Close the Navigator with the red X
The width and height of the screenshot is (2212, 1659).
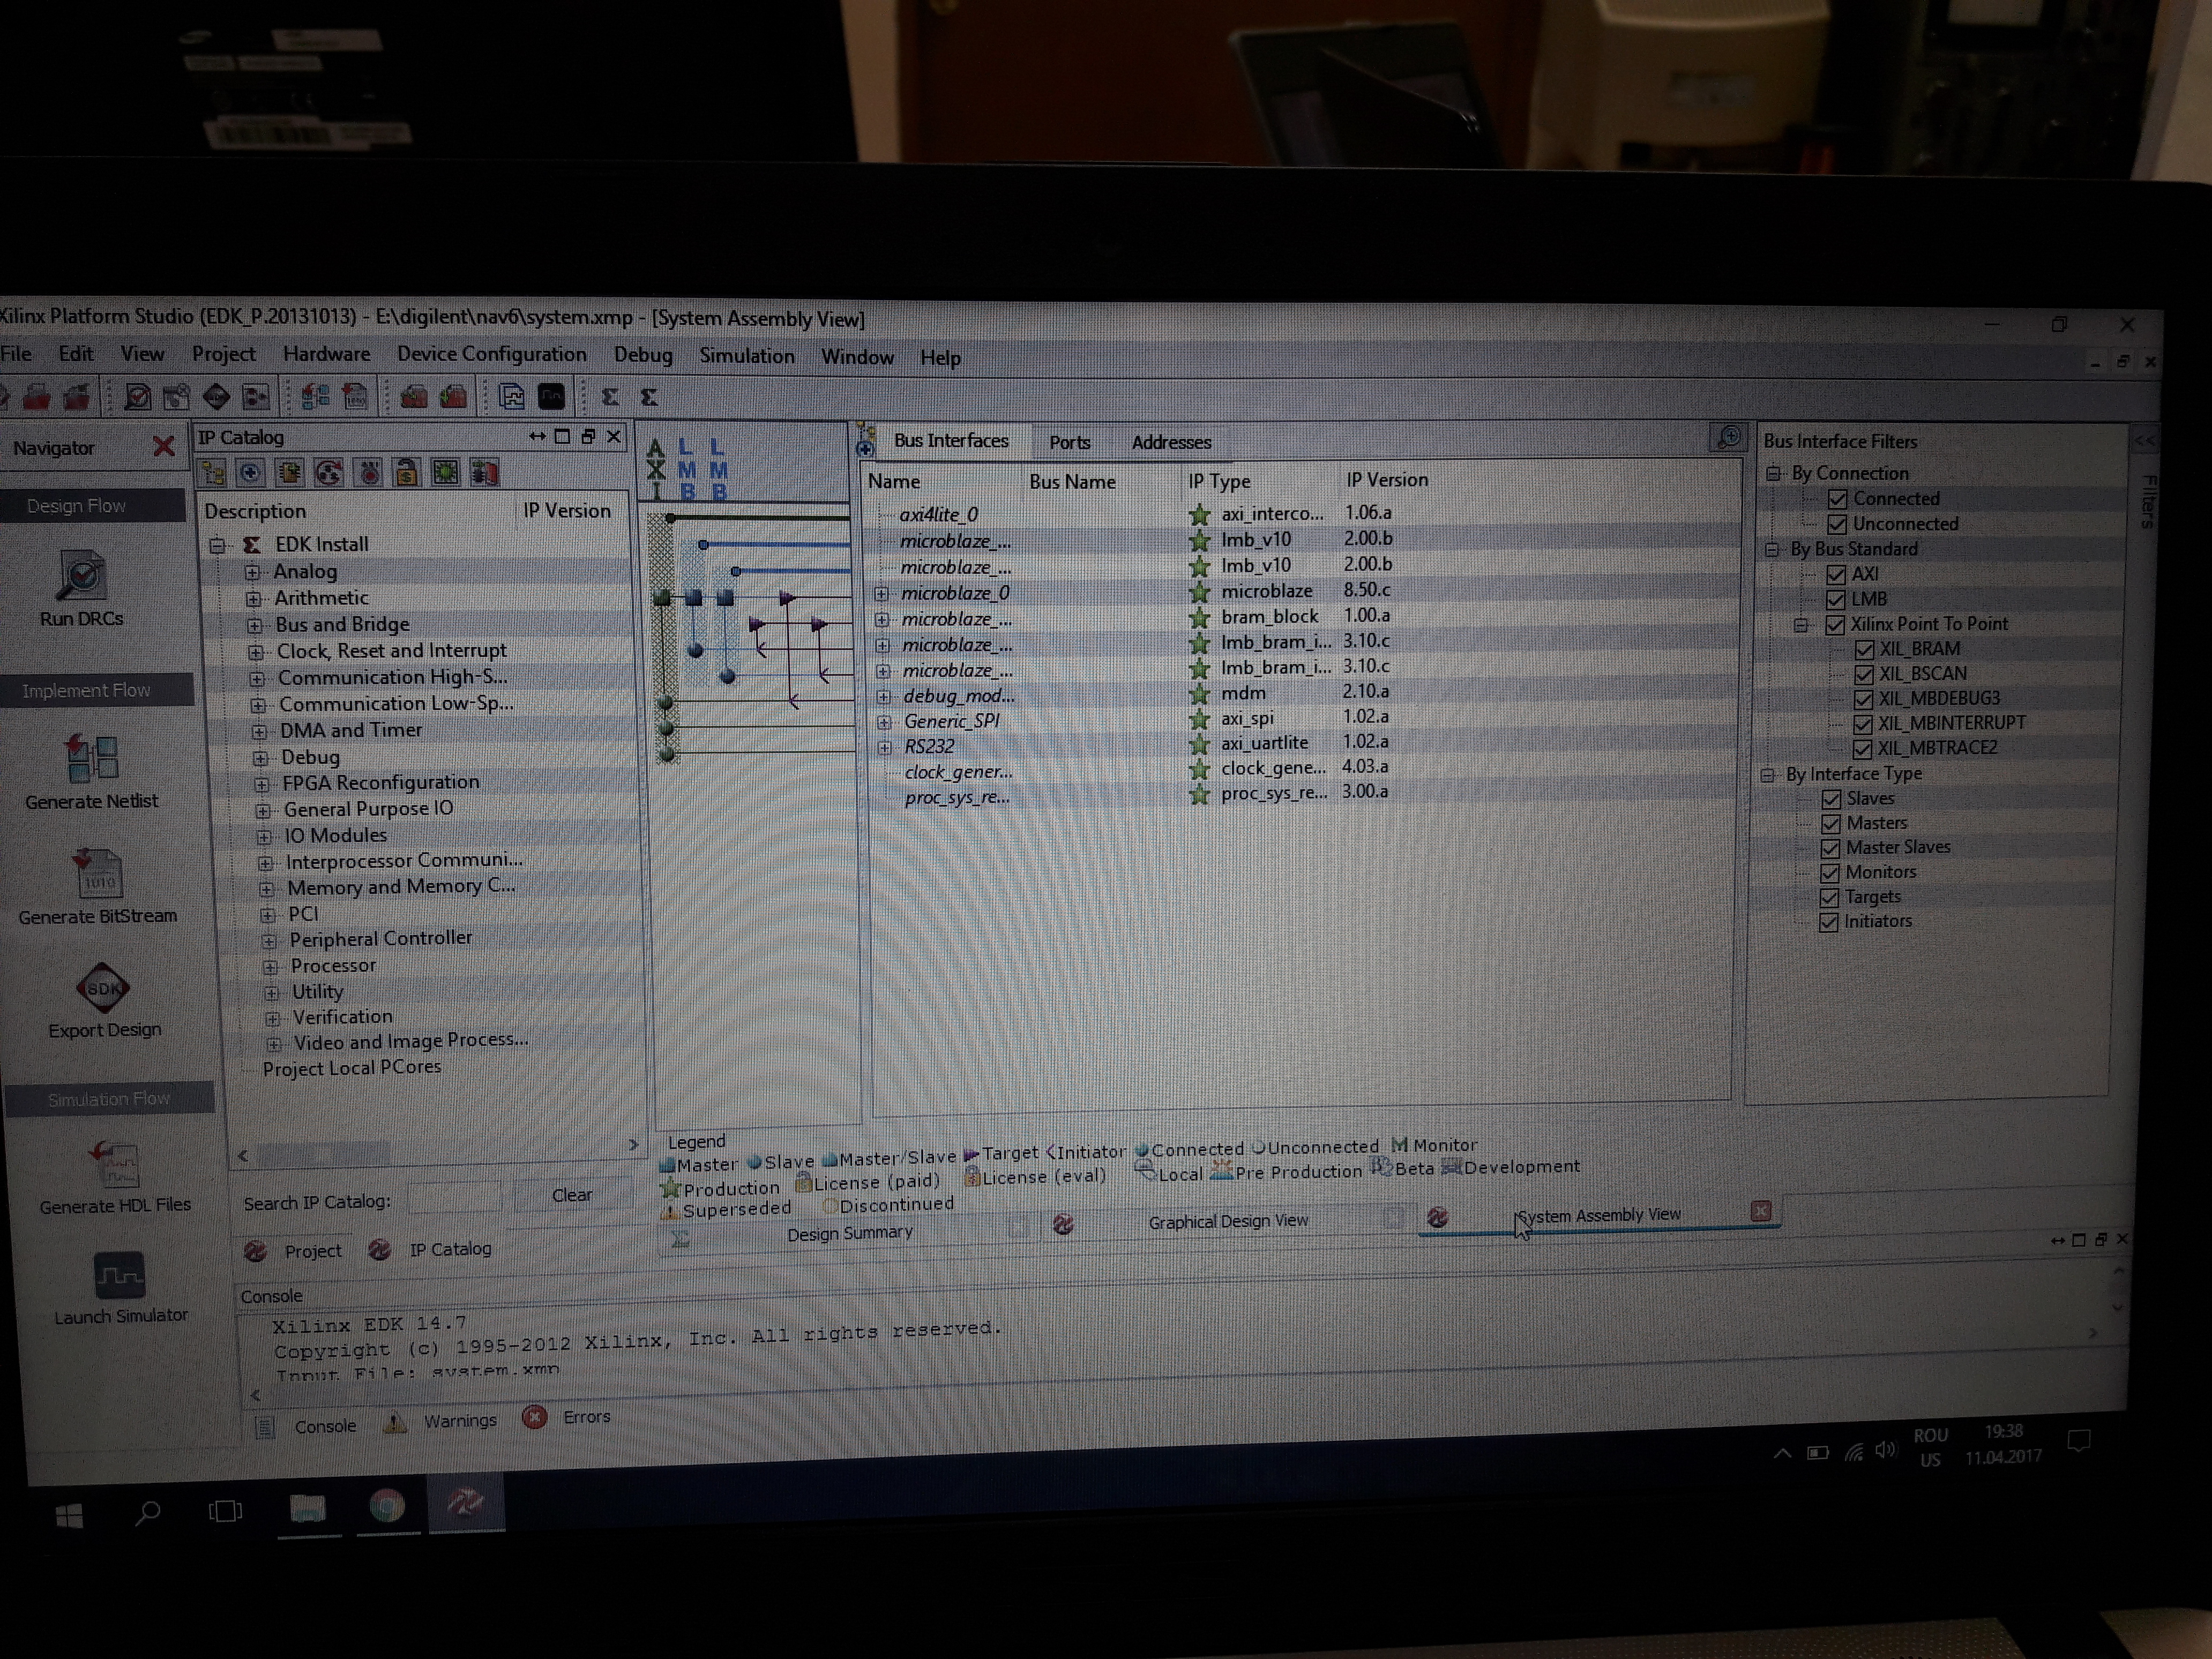coord(164,446)
